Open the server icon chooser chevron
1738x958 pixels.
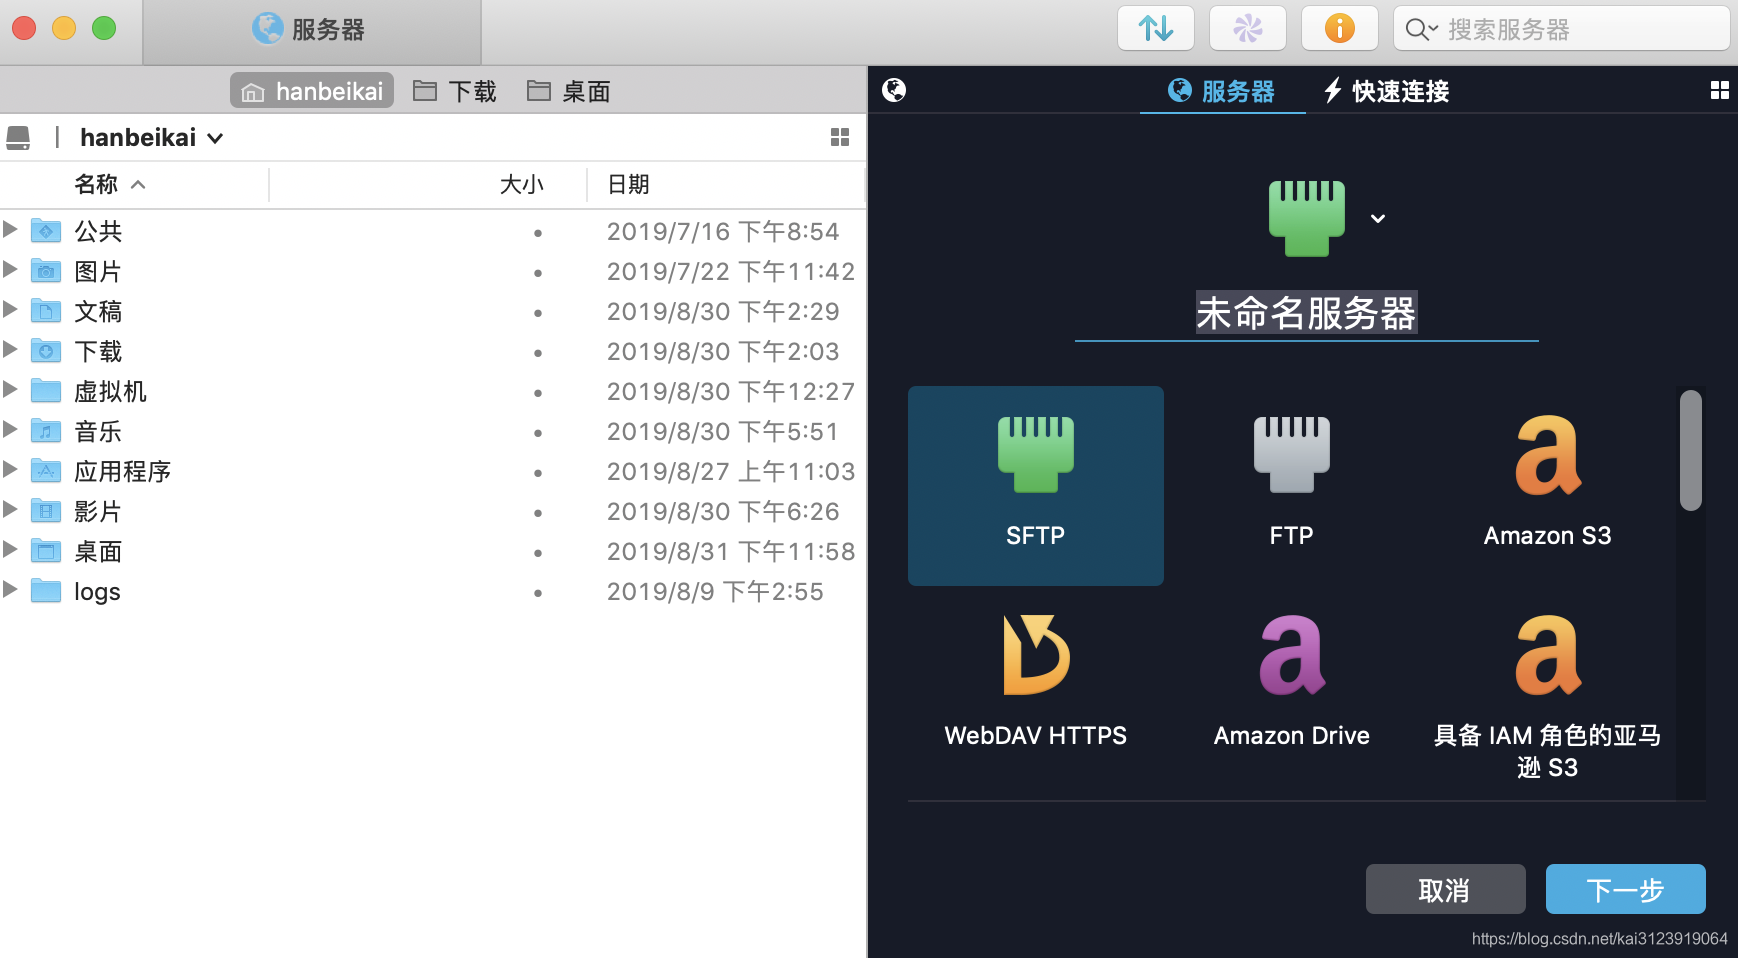1378,219
